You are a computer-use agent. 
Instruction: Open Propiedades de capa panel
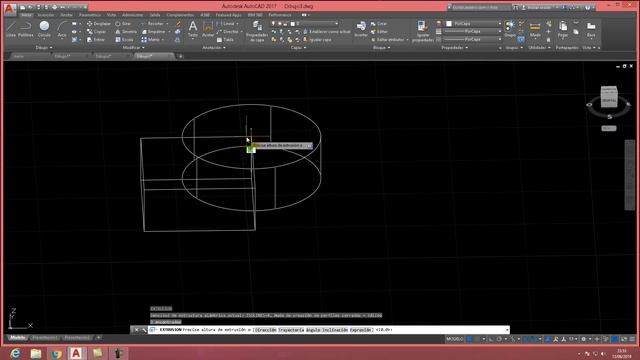pos(257,31)
